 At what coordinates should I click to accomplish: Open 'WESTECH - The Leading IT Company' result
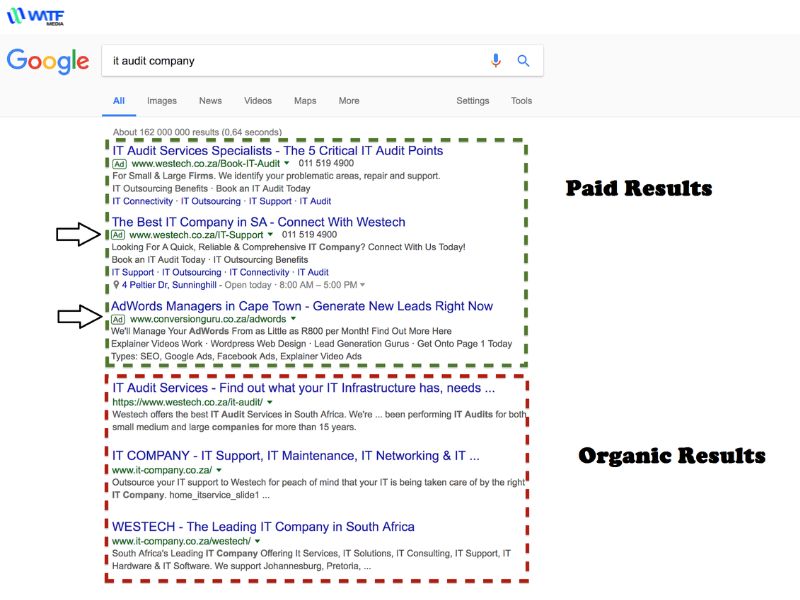click(263, 527)
